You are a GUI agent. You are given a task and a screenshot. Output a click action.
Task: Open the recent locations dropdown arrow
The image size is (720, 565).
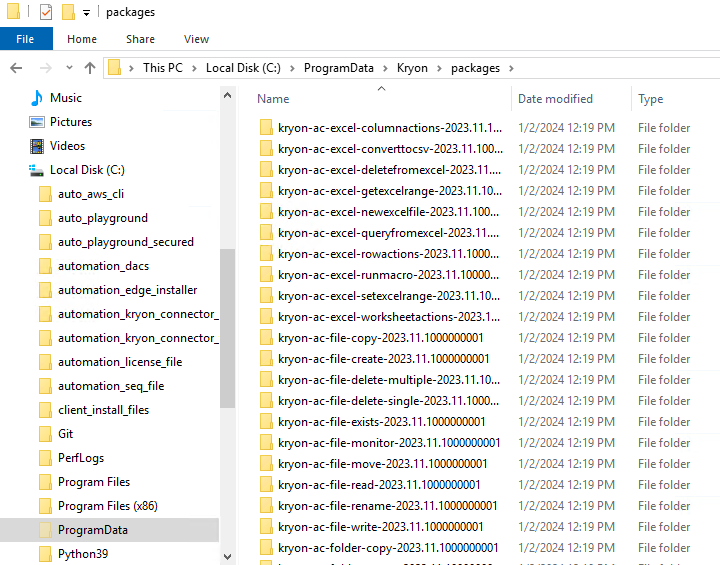pos(69,68)
